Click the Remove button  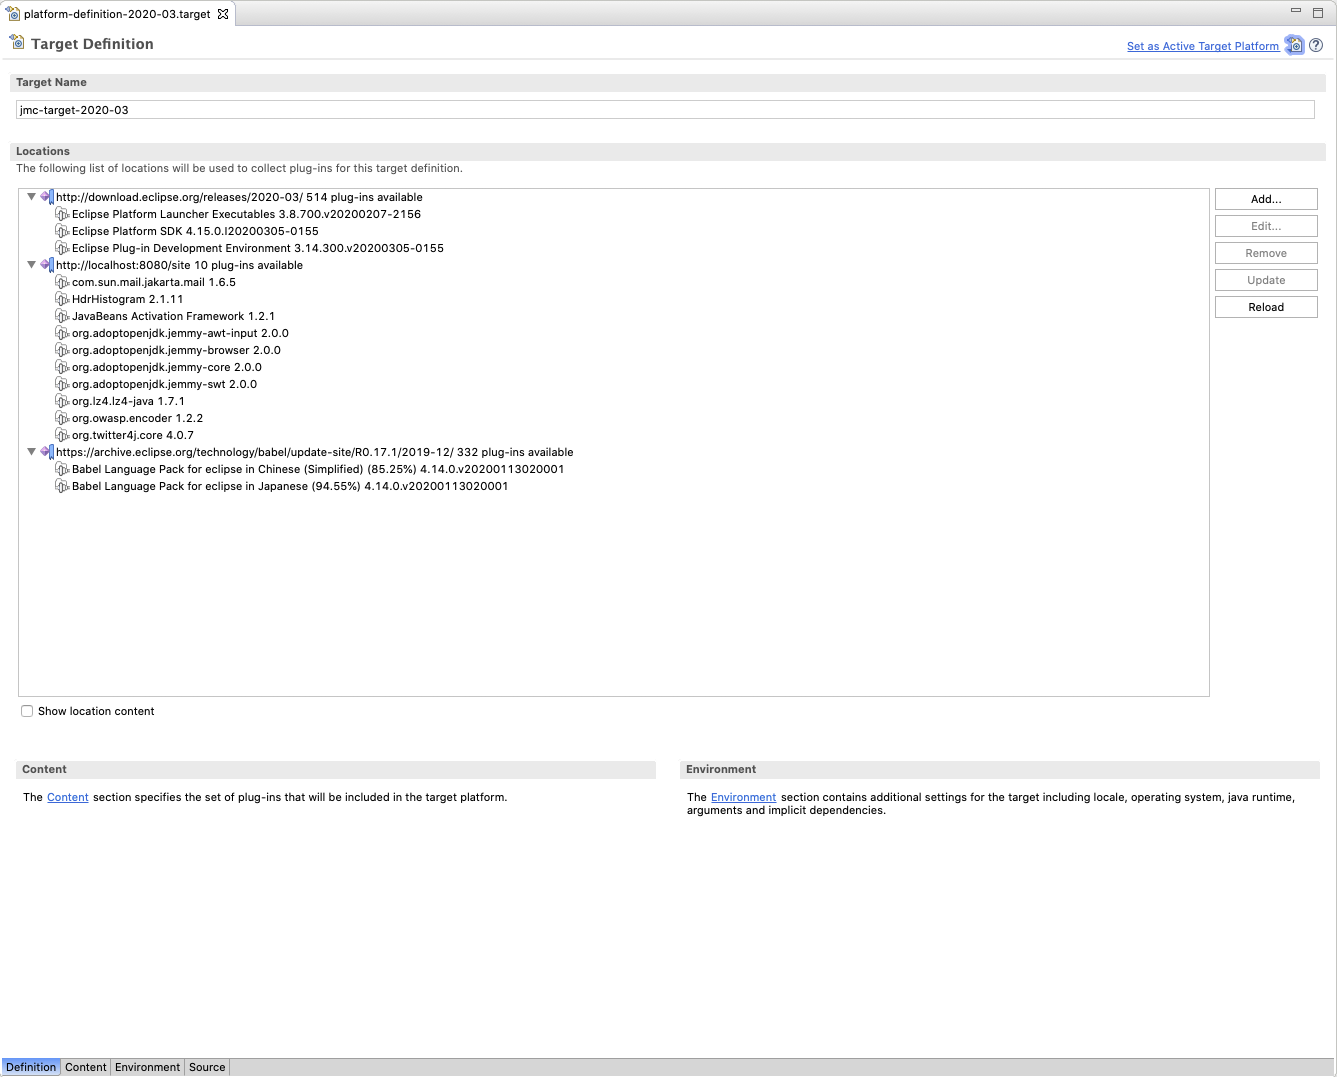coord(1266,253)
